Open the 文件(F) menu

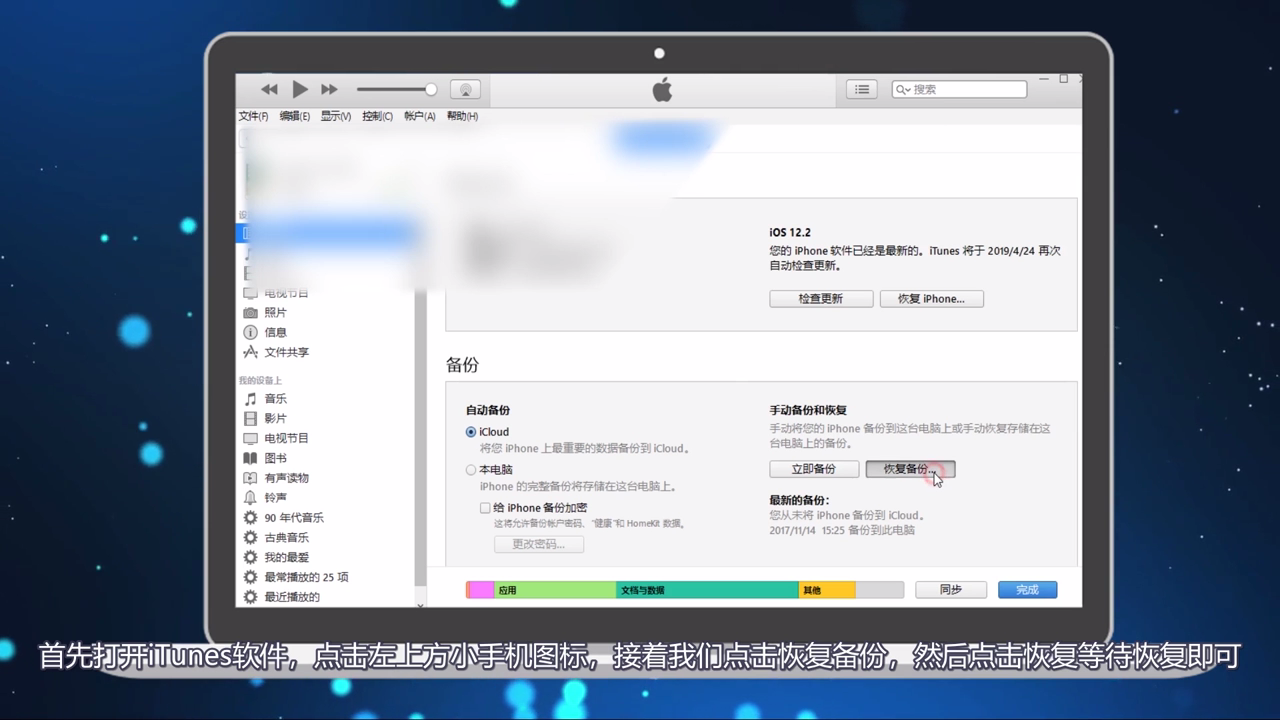[253, 116]
